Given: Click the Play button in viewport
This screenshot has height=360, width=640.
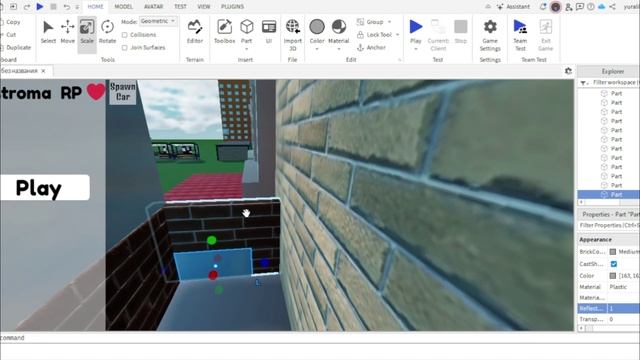Looking at the screenshot, I should [44, 188].
